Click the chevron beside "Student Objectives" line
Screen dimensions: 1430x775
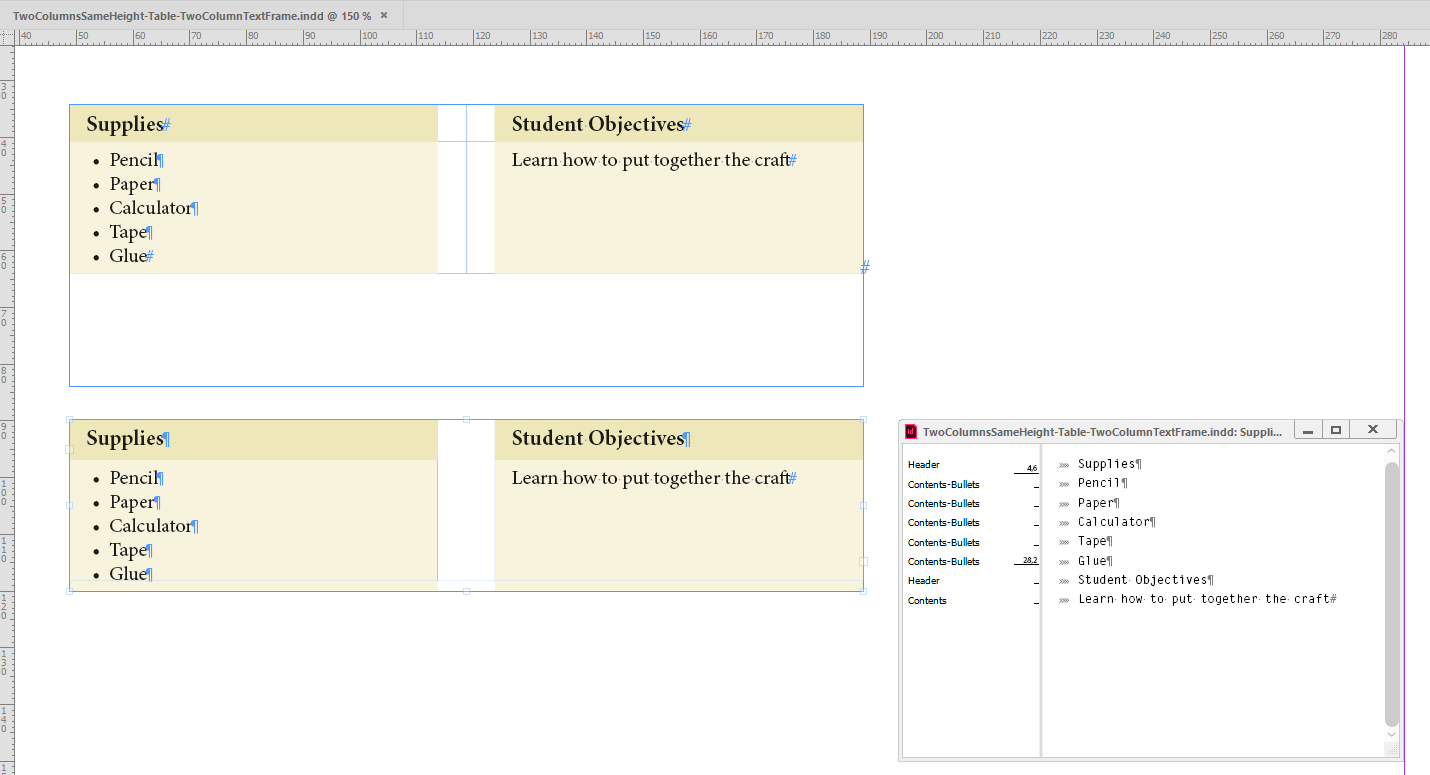[x=1063, y=579]
